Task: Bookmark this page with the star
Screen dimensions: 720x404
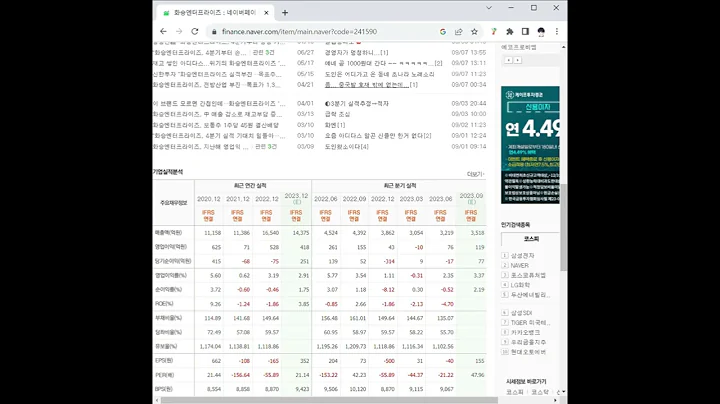Action: [x=474, y=32]
